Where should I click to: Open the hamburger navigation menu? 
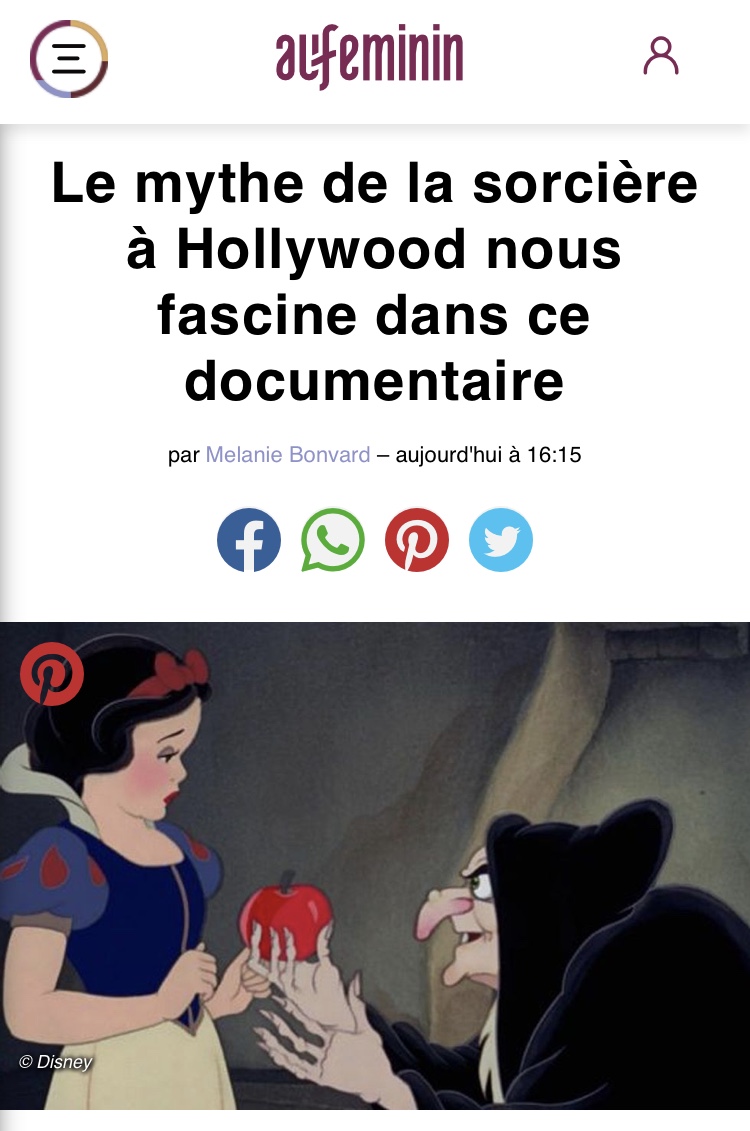[x=69, y=58]
